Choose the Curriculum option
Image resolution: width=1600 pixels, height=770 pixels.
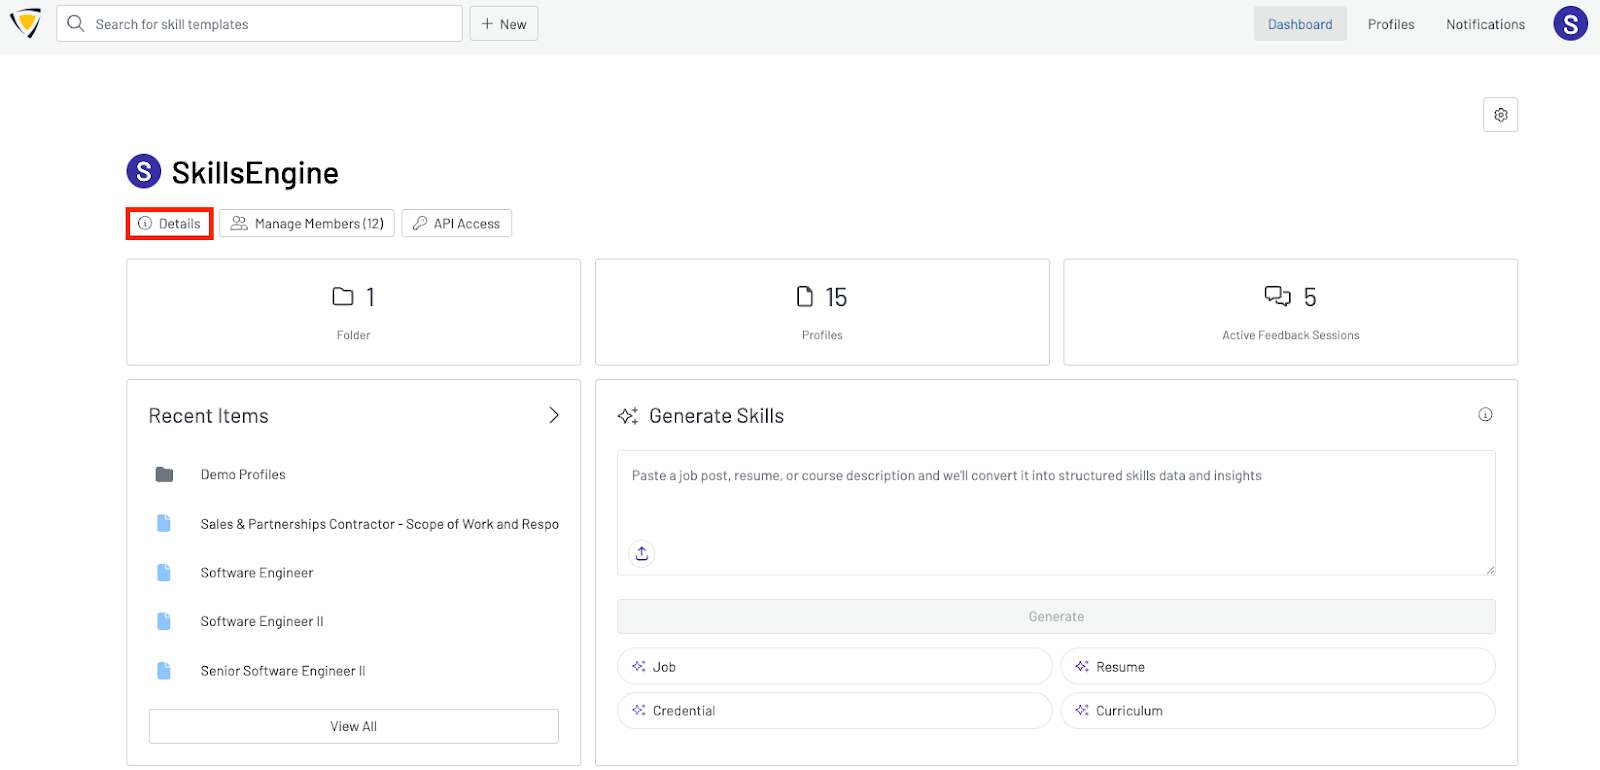click(1277, 711)
